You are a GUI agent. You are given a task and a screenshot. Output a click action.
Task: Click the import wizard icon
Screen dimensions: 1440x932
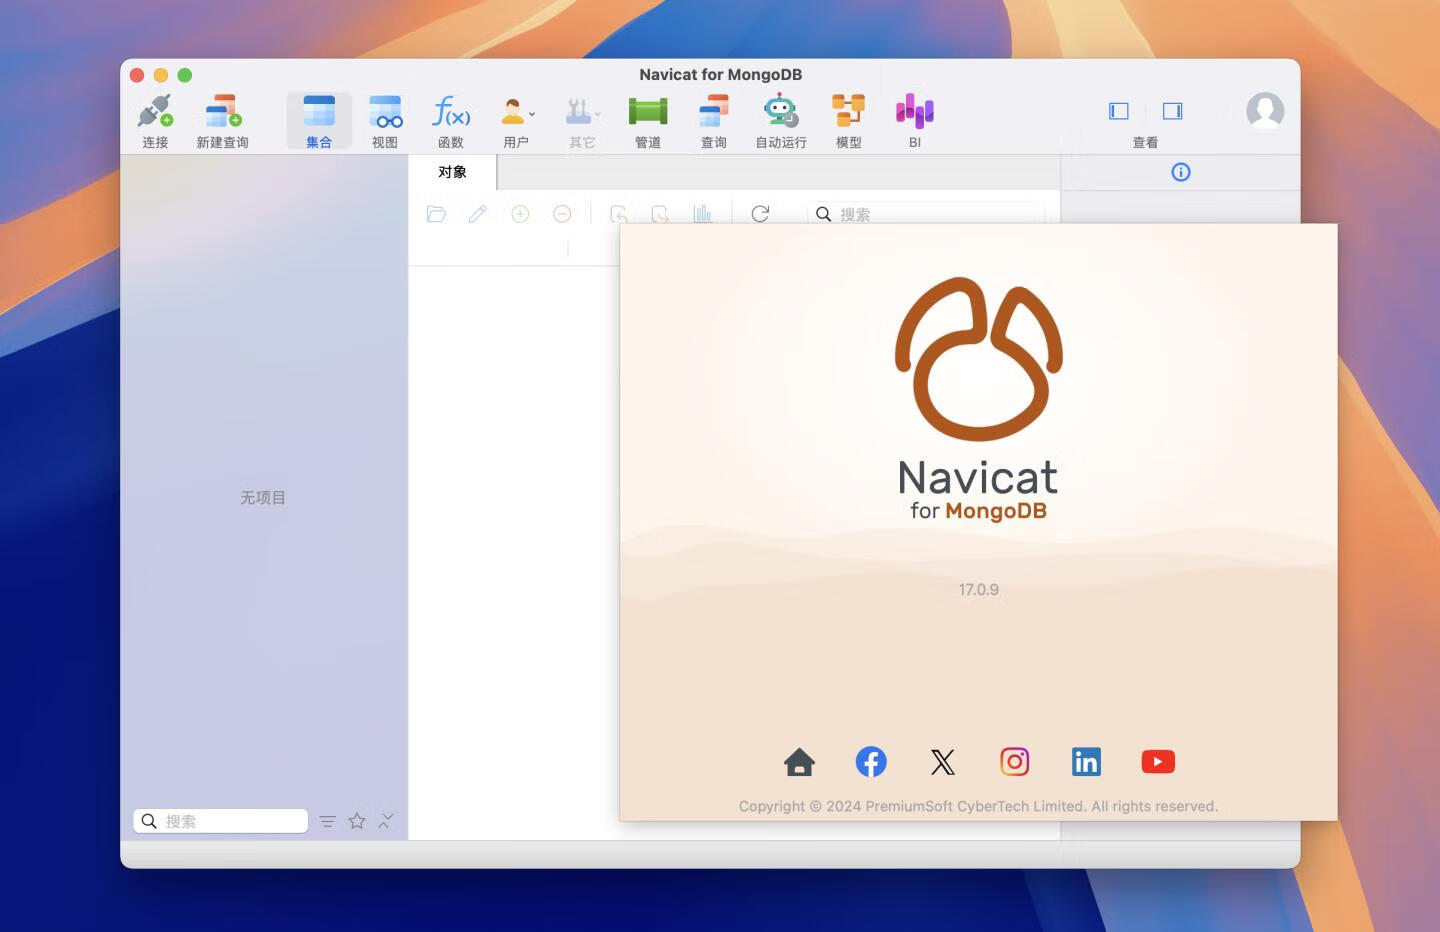click(x=618, y=214)
